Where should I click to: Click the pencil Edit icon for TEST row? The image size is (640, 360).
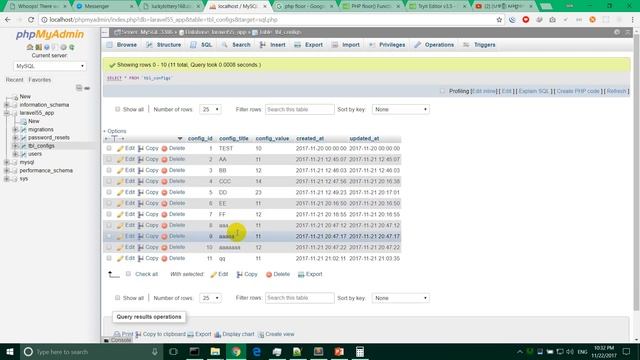tap(120, 149)
